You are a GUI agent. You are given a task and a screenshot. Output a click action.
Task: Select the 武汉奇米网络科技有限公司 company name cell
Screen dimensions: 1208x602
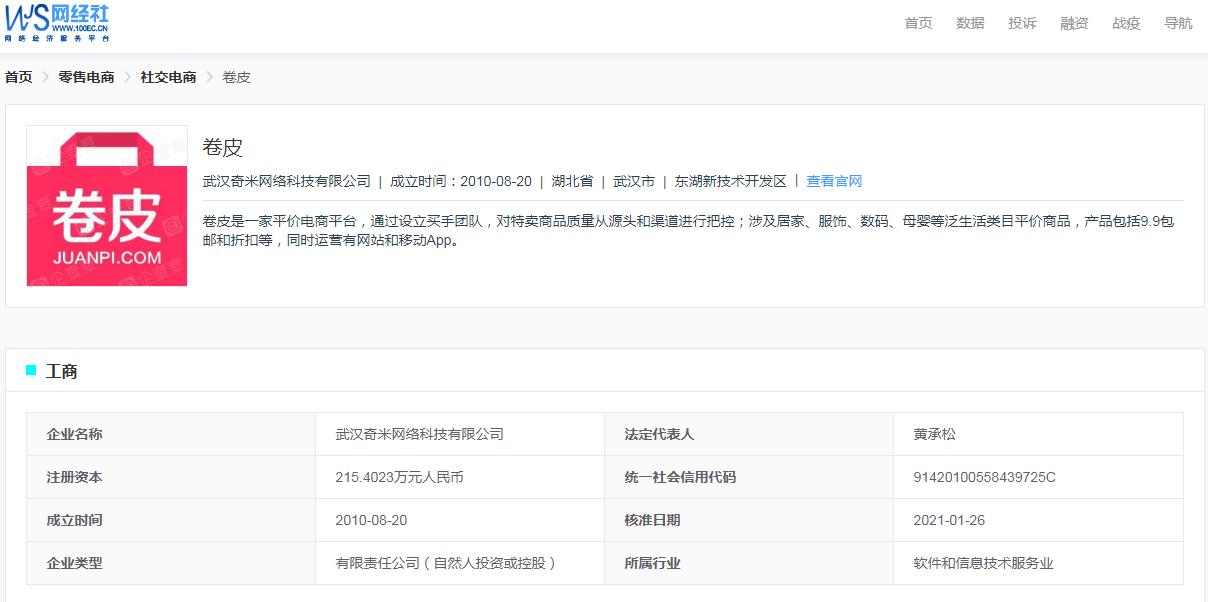point(420,433)
